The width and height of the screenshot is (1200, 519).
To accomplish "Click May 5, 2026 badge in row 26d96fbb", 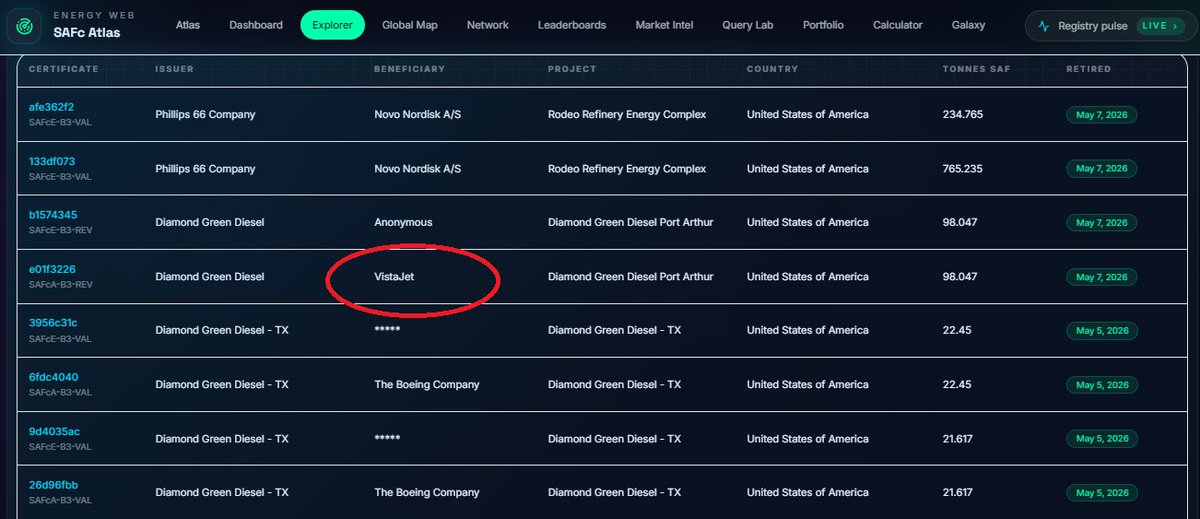I will (1101, 493).
